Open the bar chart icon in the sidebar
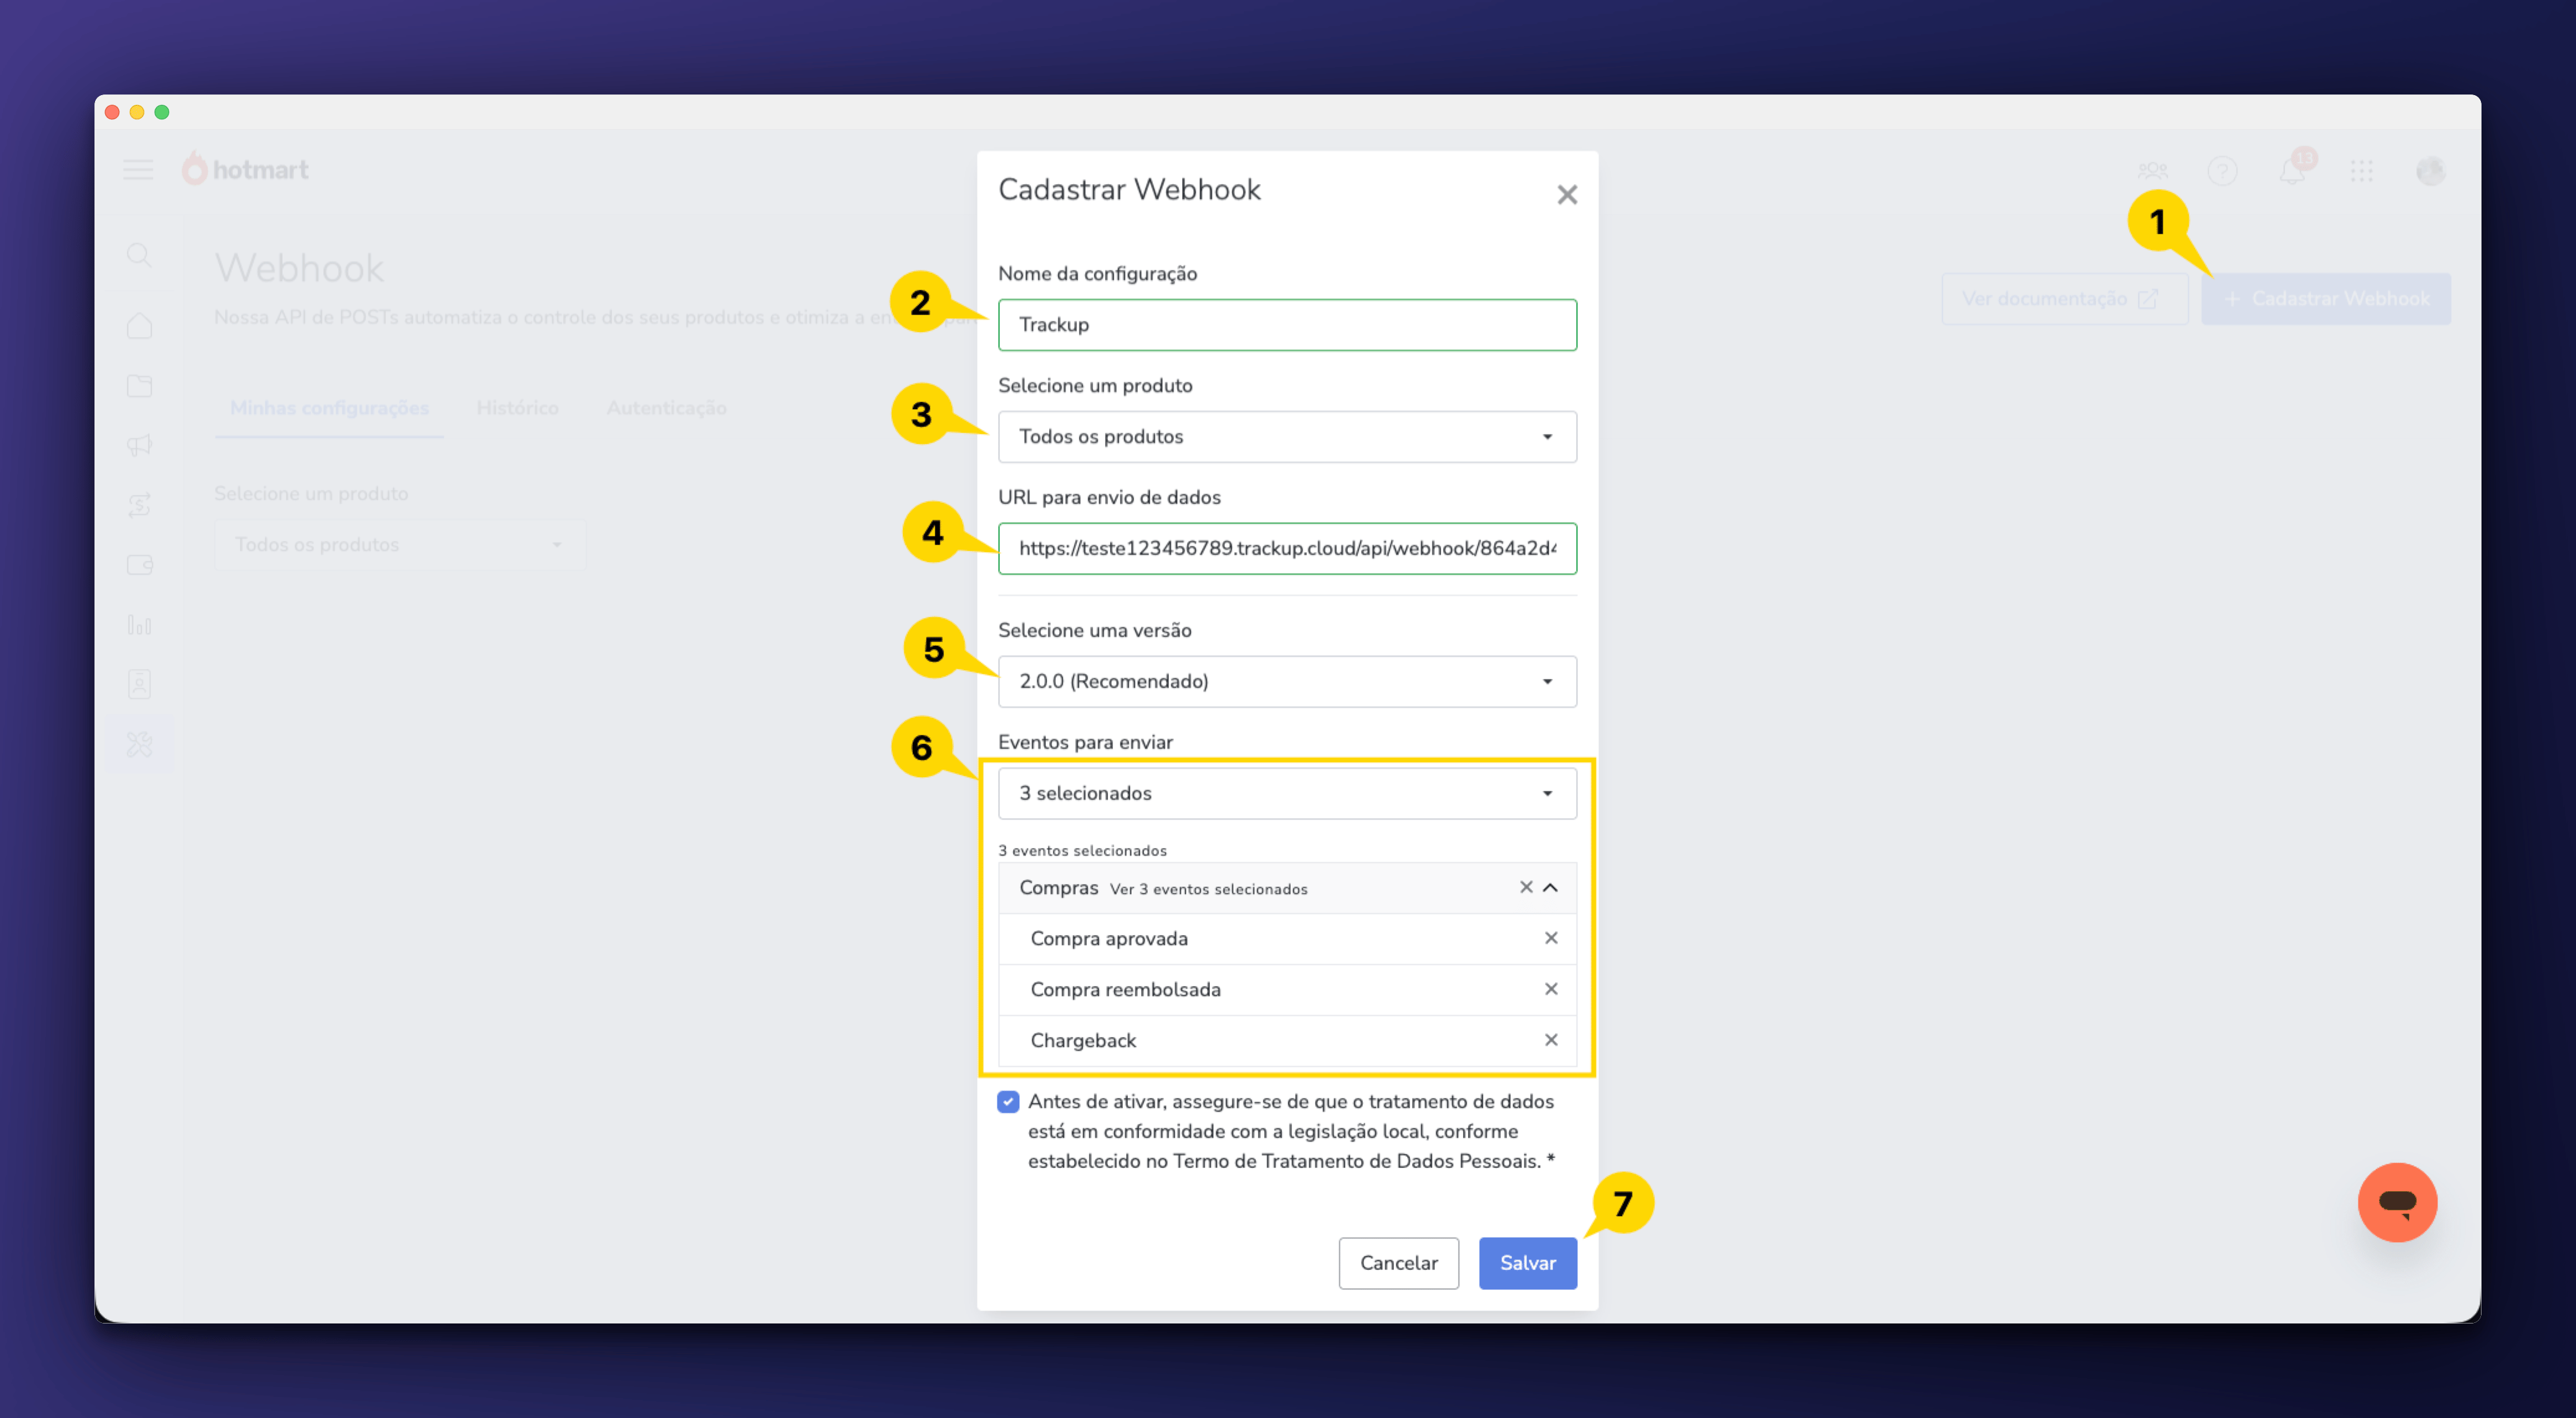2576x1418 pixels. click(x=139, y=625)
